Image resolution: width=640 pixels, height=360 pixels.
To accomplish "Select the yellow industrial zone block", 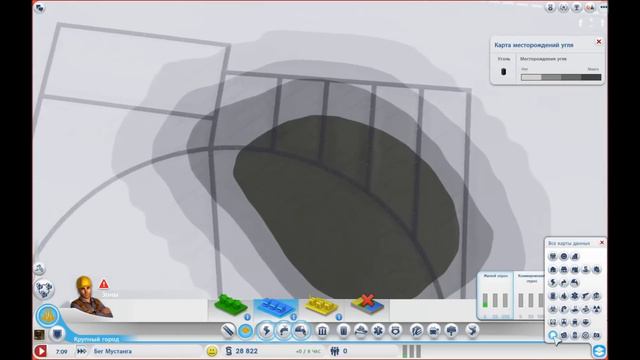I will point(322,306).
